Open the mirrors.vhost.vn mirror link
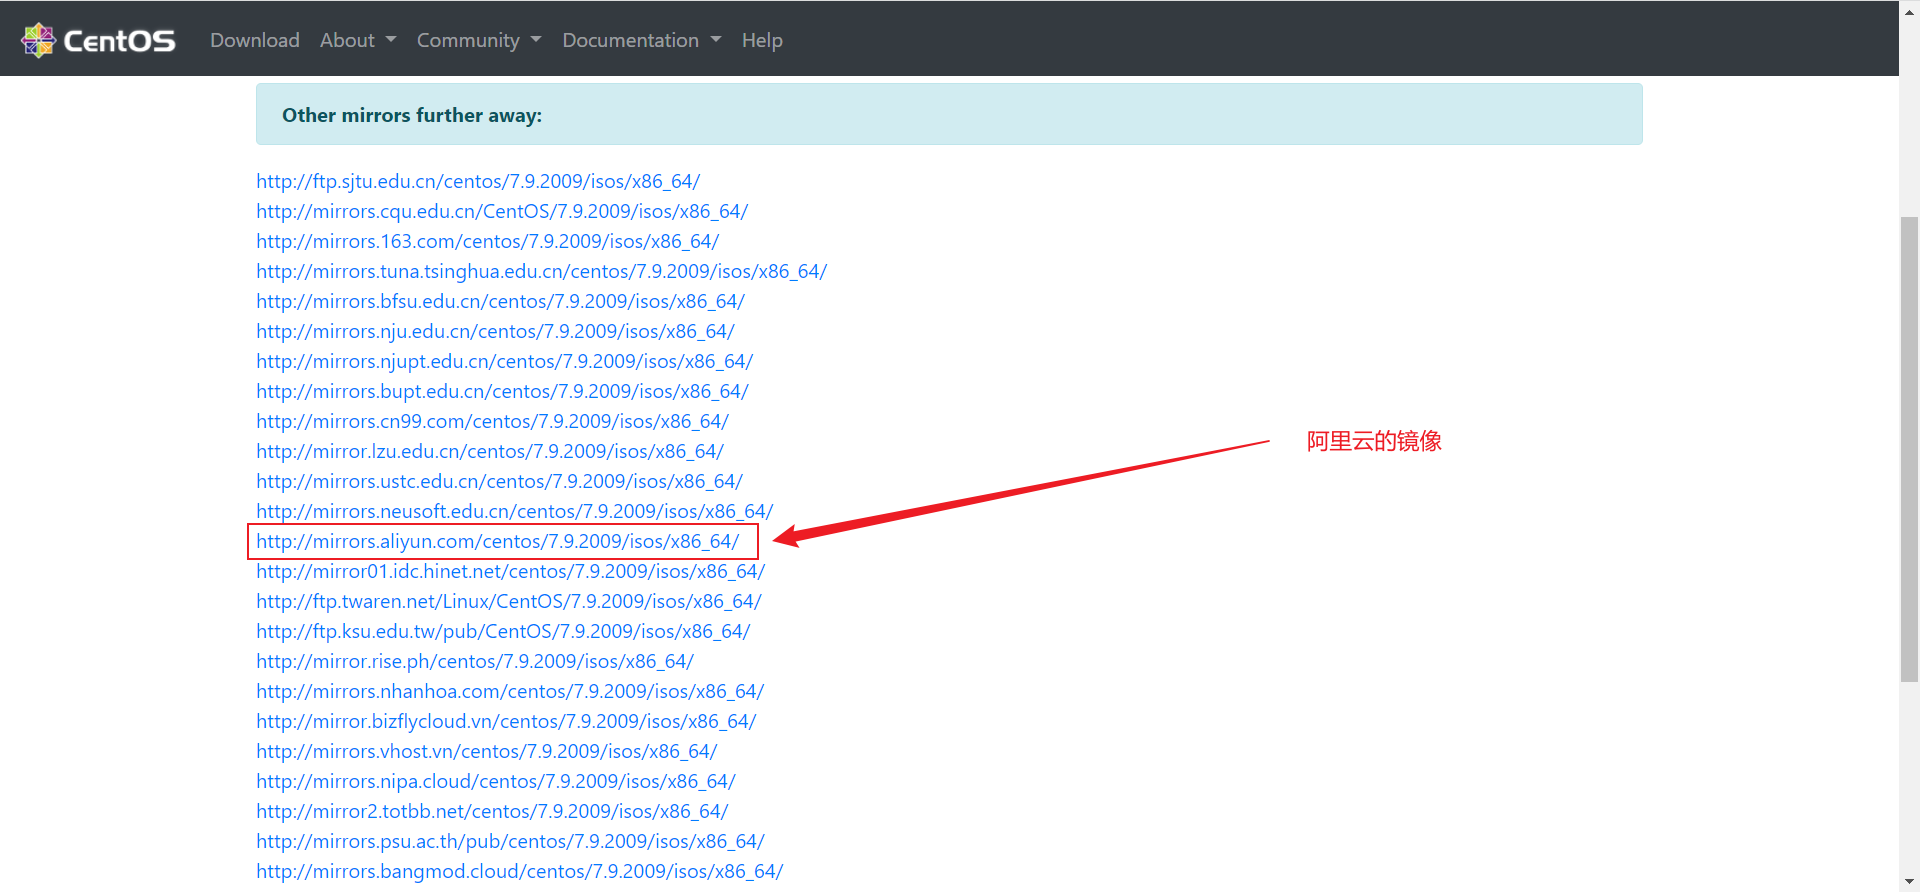This screenshot has width=1920, height=892. click(x=487, y=751)
